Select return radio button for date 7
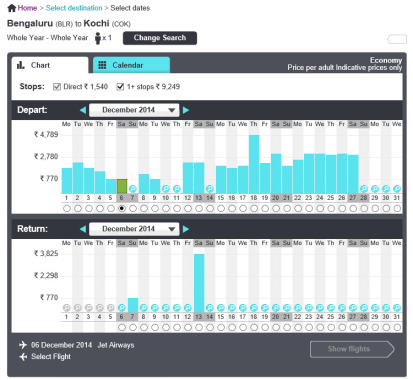413x380 pixels. 133,328
